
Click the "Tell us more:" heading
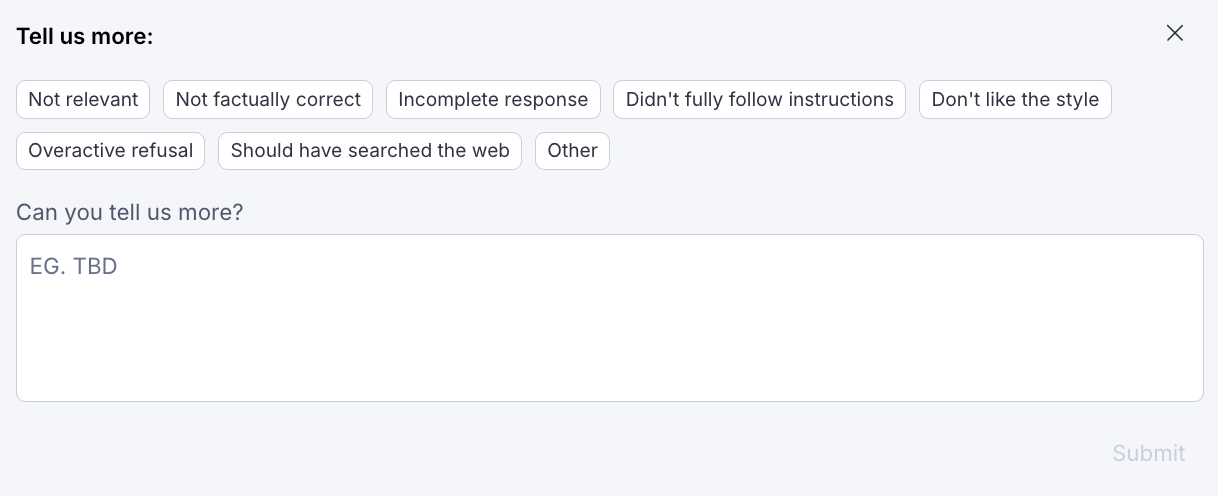[85, 37]
